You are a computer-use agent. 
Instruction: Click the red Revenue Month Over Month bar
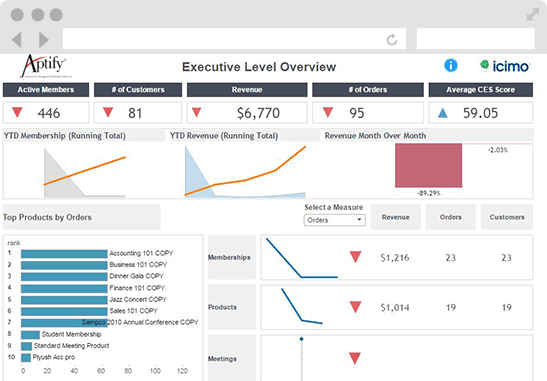(428, 165)
